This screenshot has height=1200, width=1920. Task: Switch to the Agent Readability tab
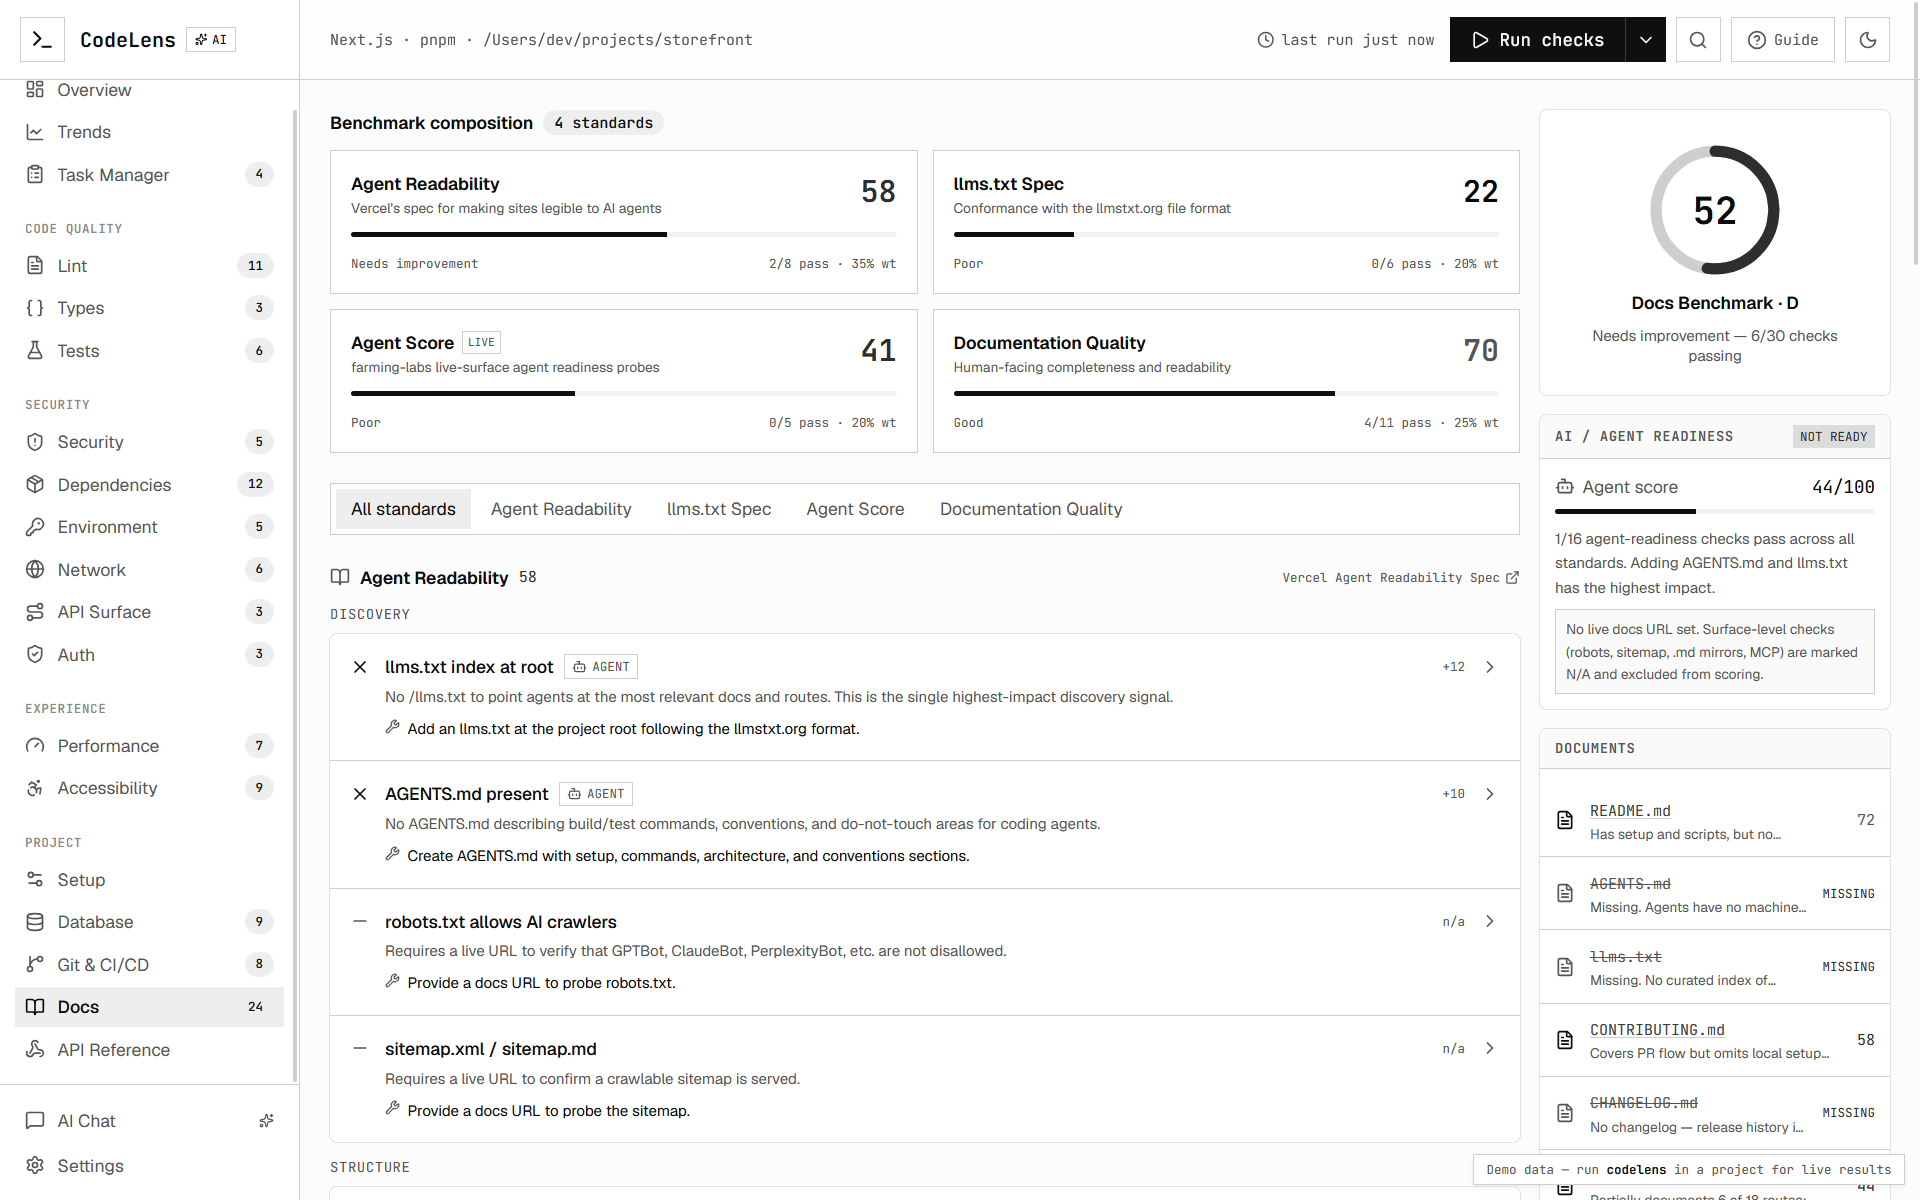point(561,509)
